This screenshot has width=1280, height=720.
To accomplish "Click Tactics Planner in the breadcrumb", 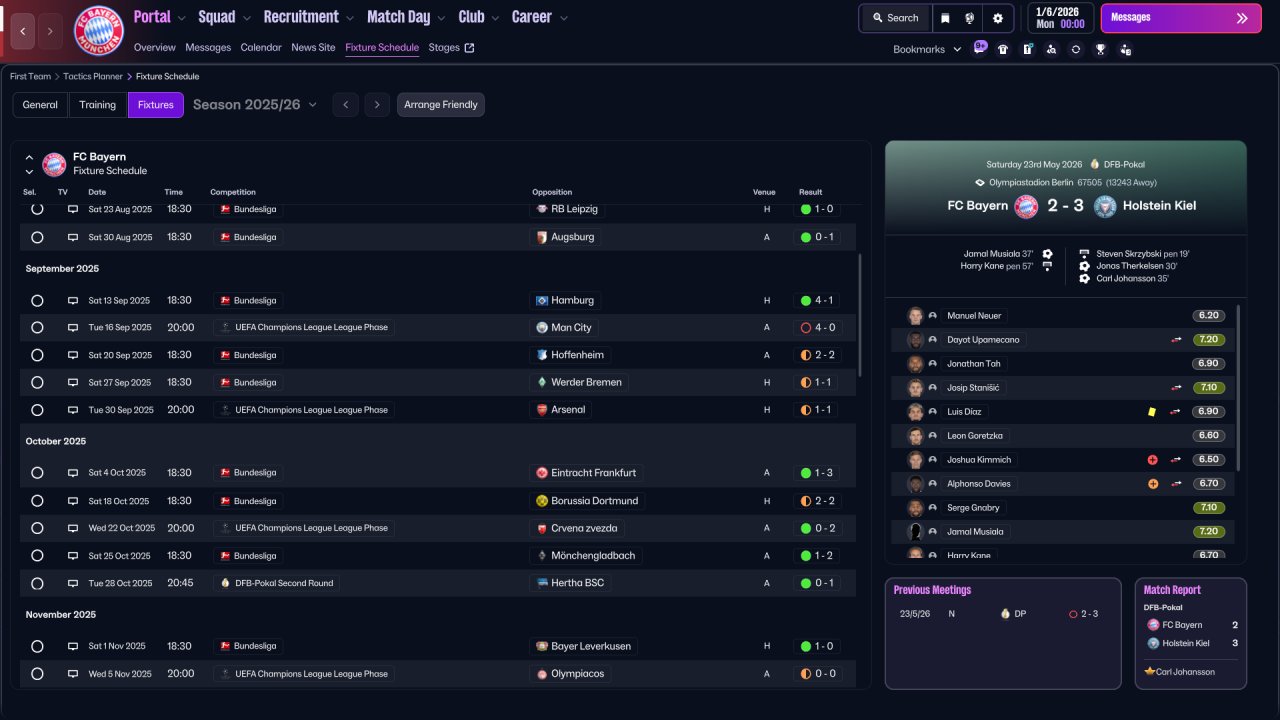I will point(93,76).
